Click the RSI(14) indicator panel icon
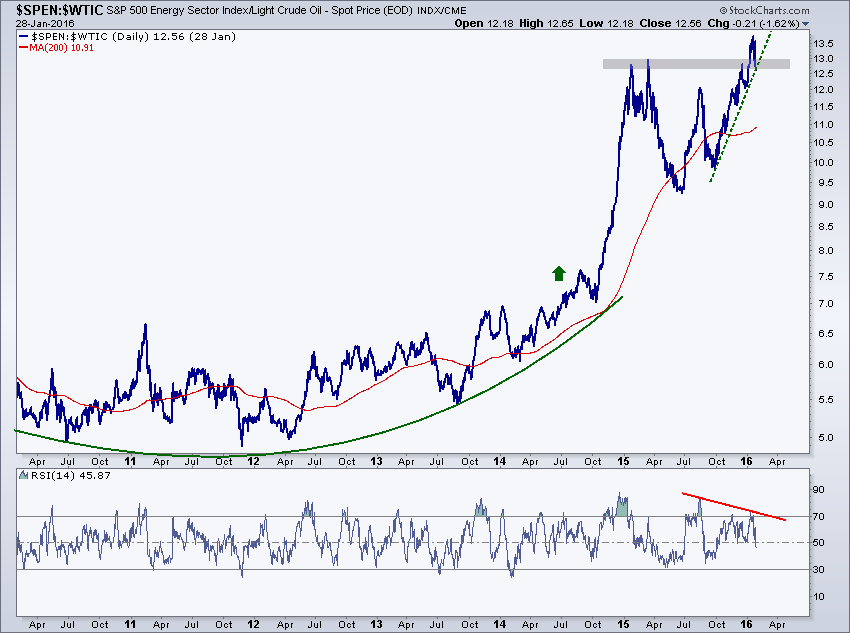The height and width of the screenshot is (633, 850). (24, 475)
